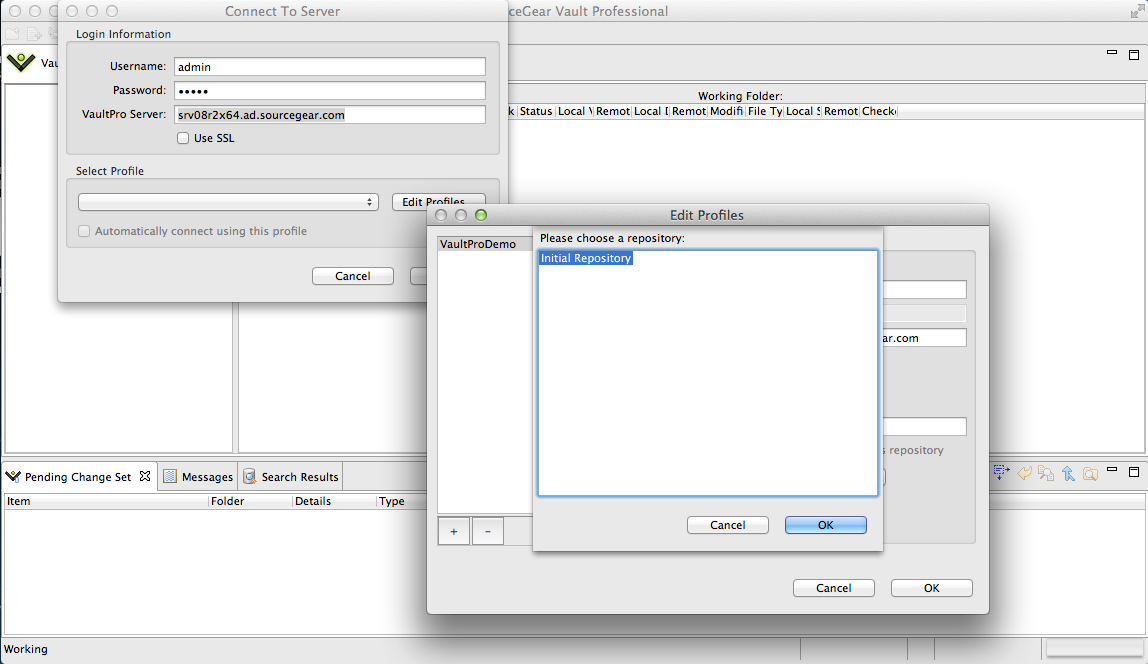The width and height of the screenshot is (1148, 664).
Task: Click the Status column header
Action: point(536,111)
